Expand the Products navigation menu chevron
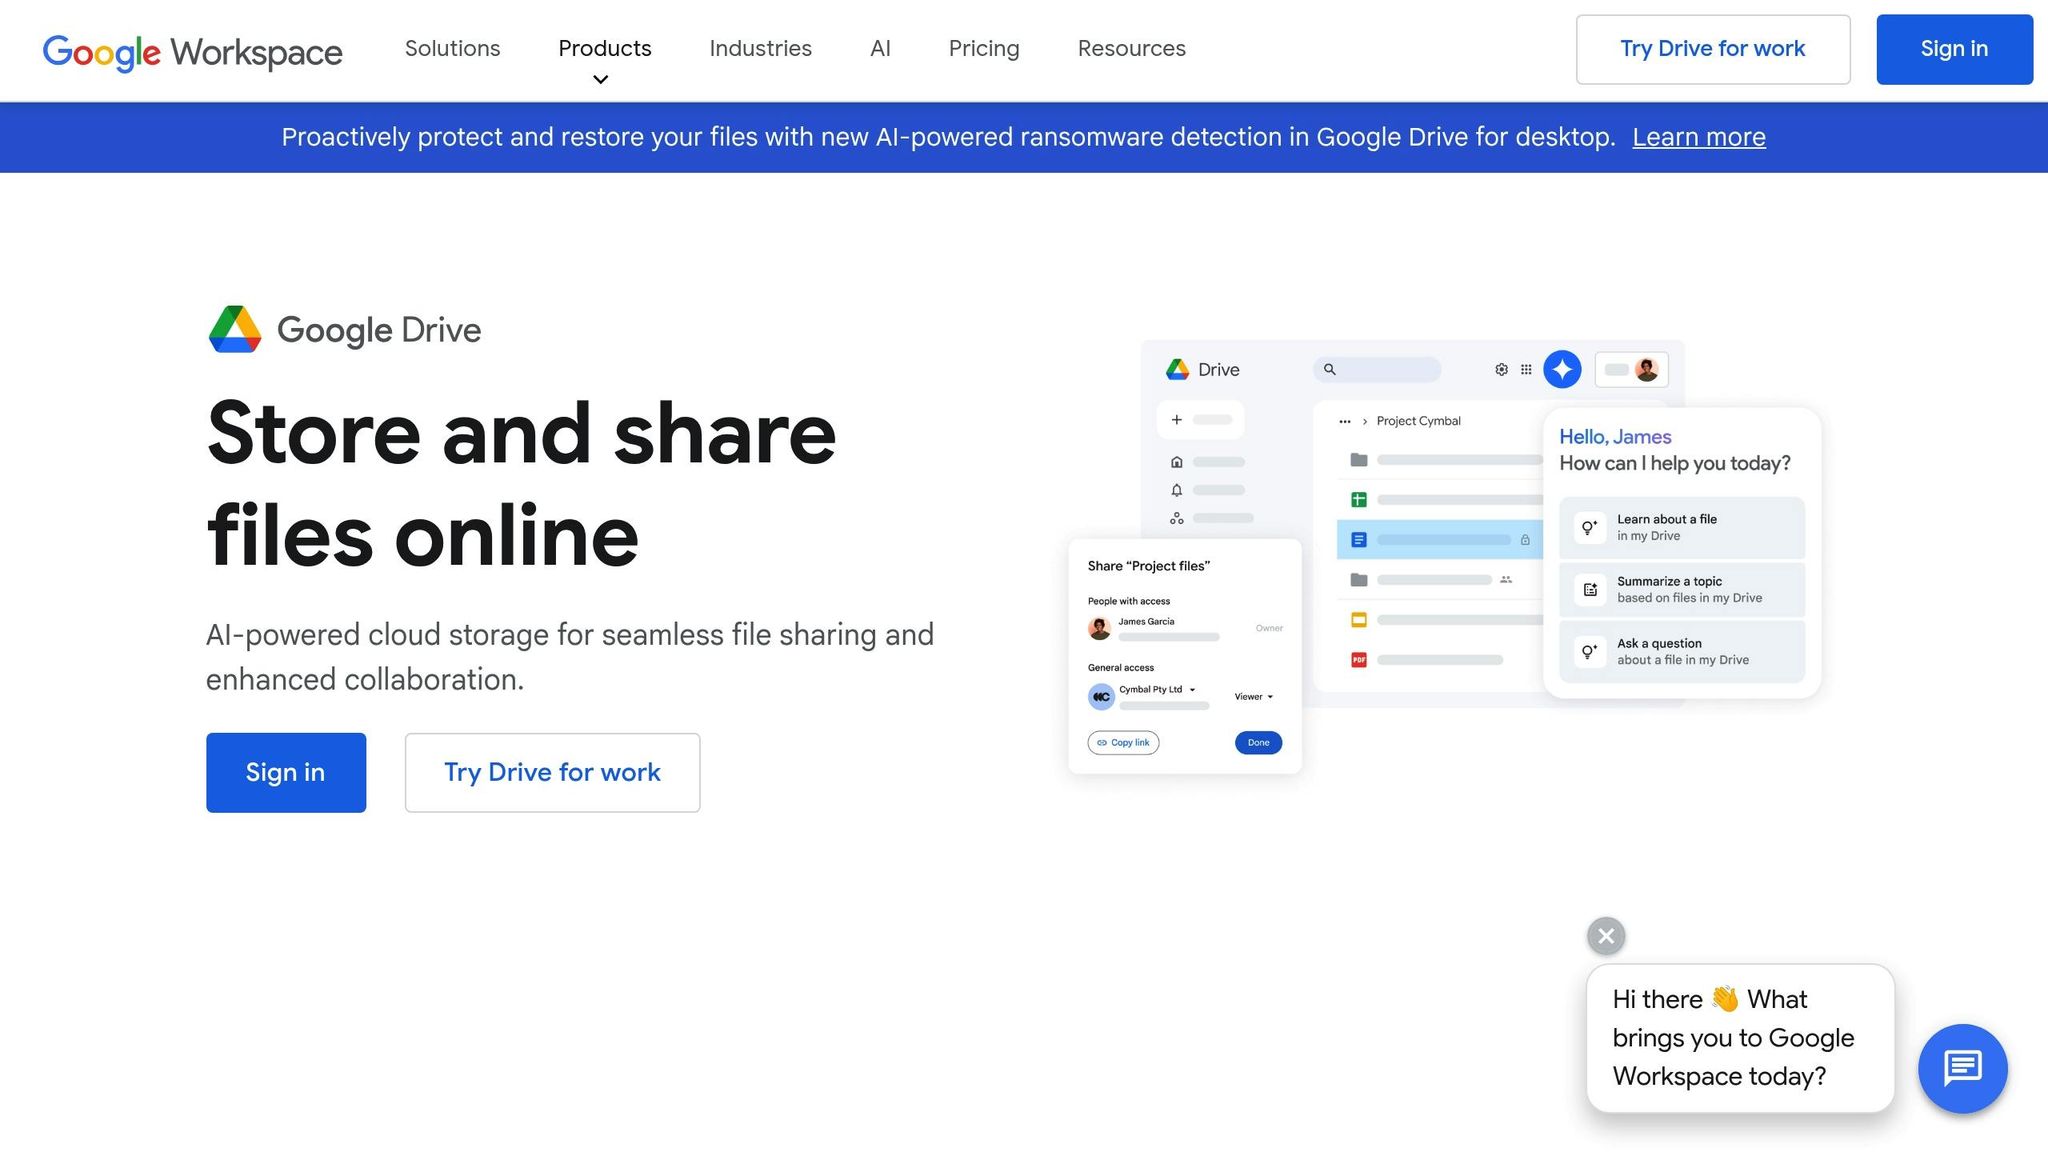The image size is (2048, 1152). pos(600,80)
